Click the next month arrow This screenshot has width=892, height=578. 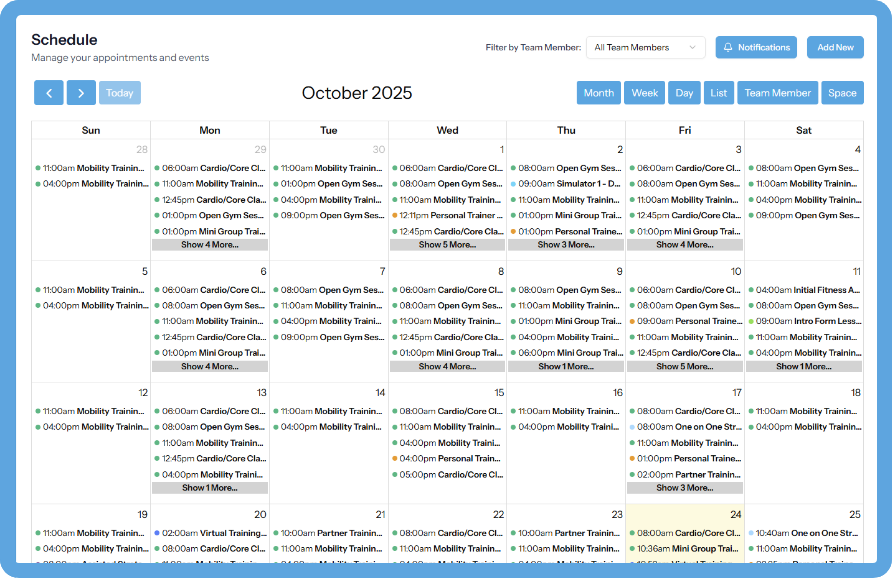coord(81,92)
